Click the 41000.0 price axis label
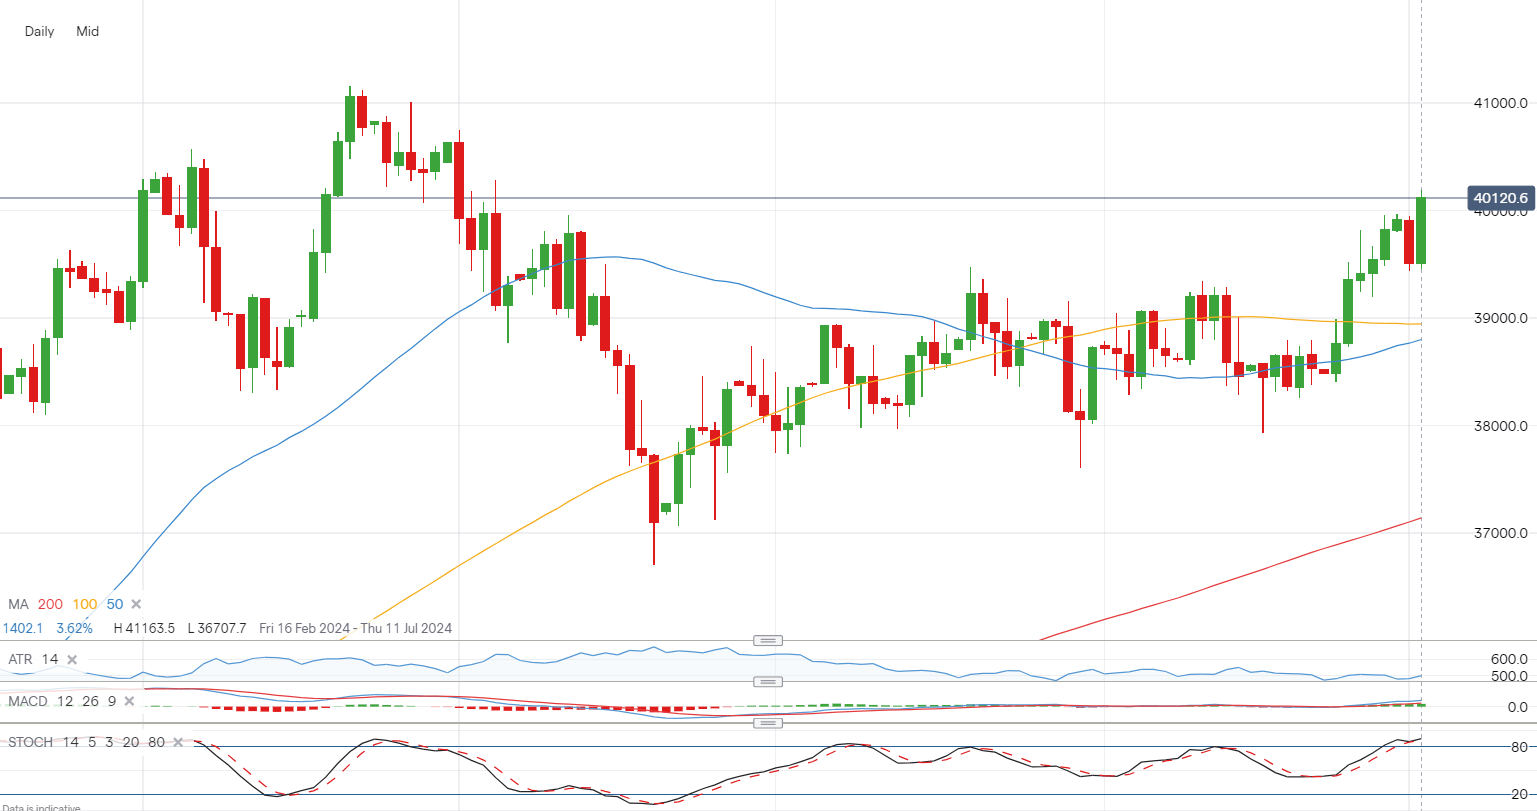1537x811 pixels. point(1501,103)
